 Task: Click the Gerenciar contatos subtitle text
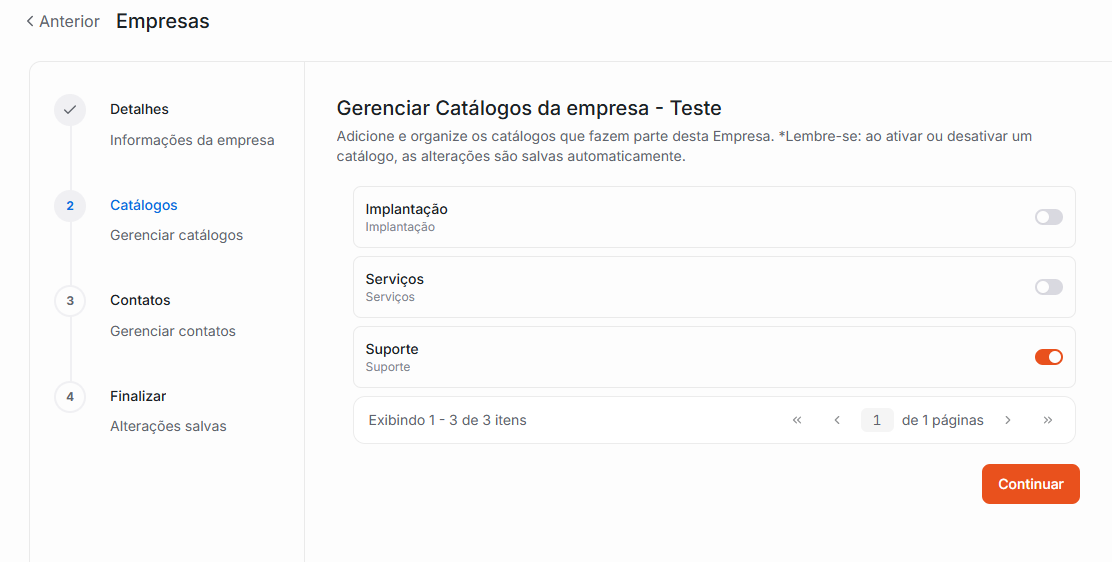pyautogui.click(x=173, y=331)
